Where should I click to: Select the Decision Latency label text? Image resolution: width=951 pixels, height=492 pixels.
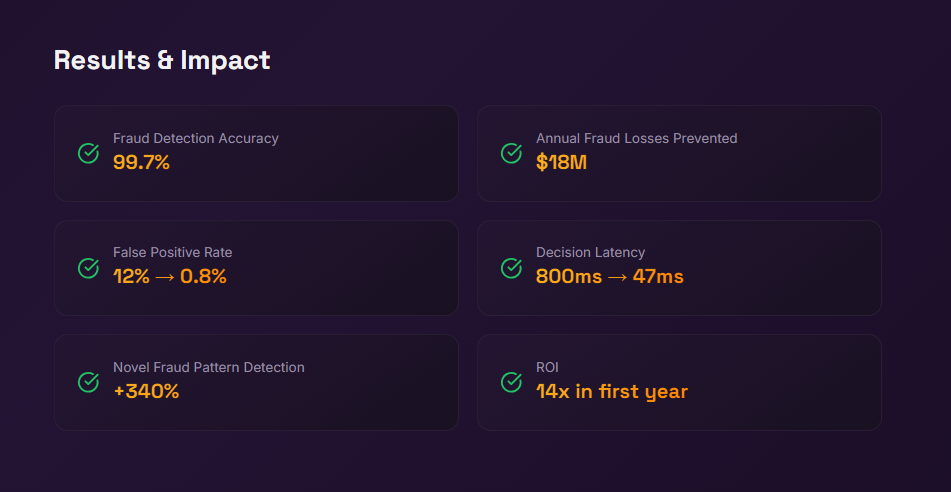tap(590, 252)
